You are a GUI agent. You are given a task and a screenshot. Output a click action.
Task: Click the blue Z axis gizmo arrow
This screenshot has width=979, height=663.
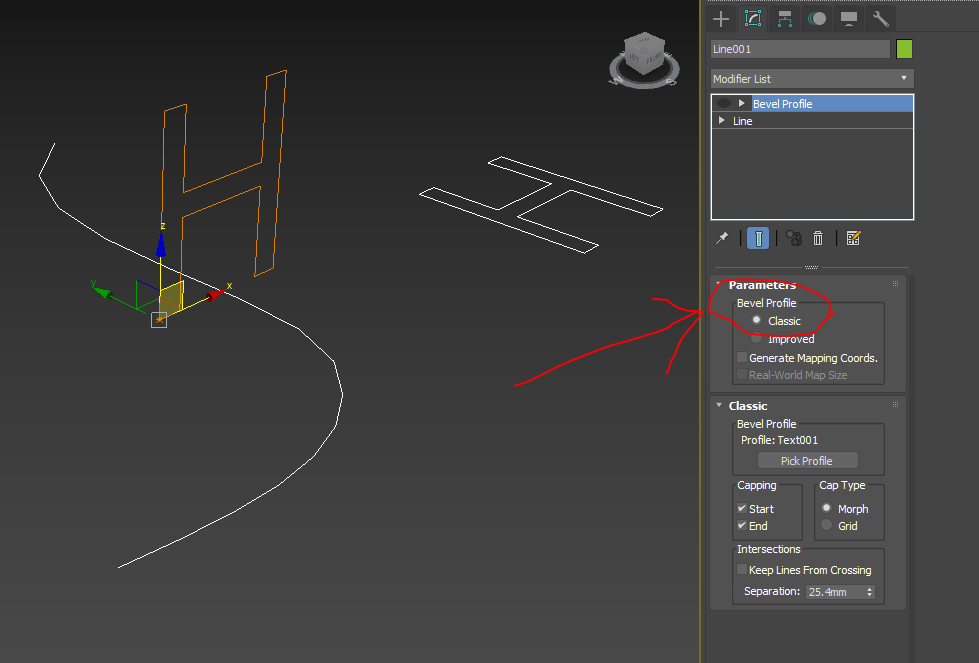pyautogui.click(x=161, y=243)
